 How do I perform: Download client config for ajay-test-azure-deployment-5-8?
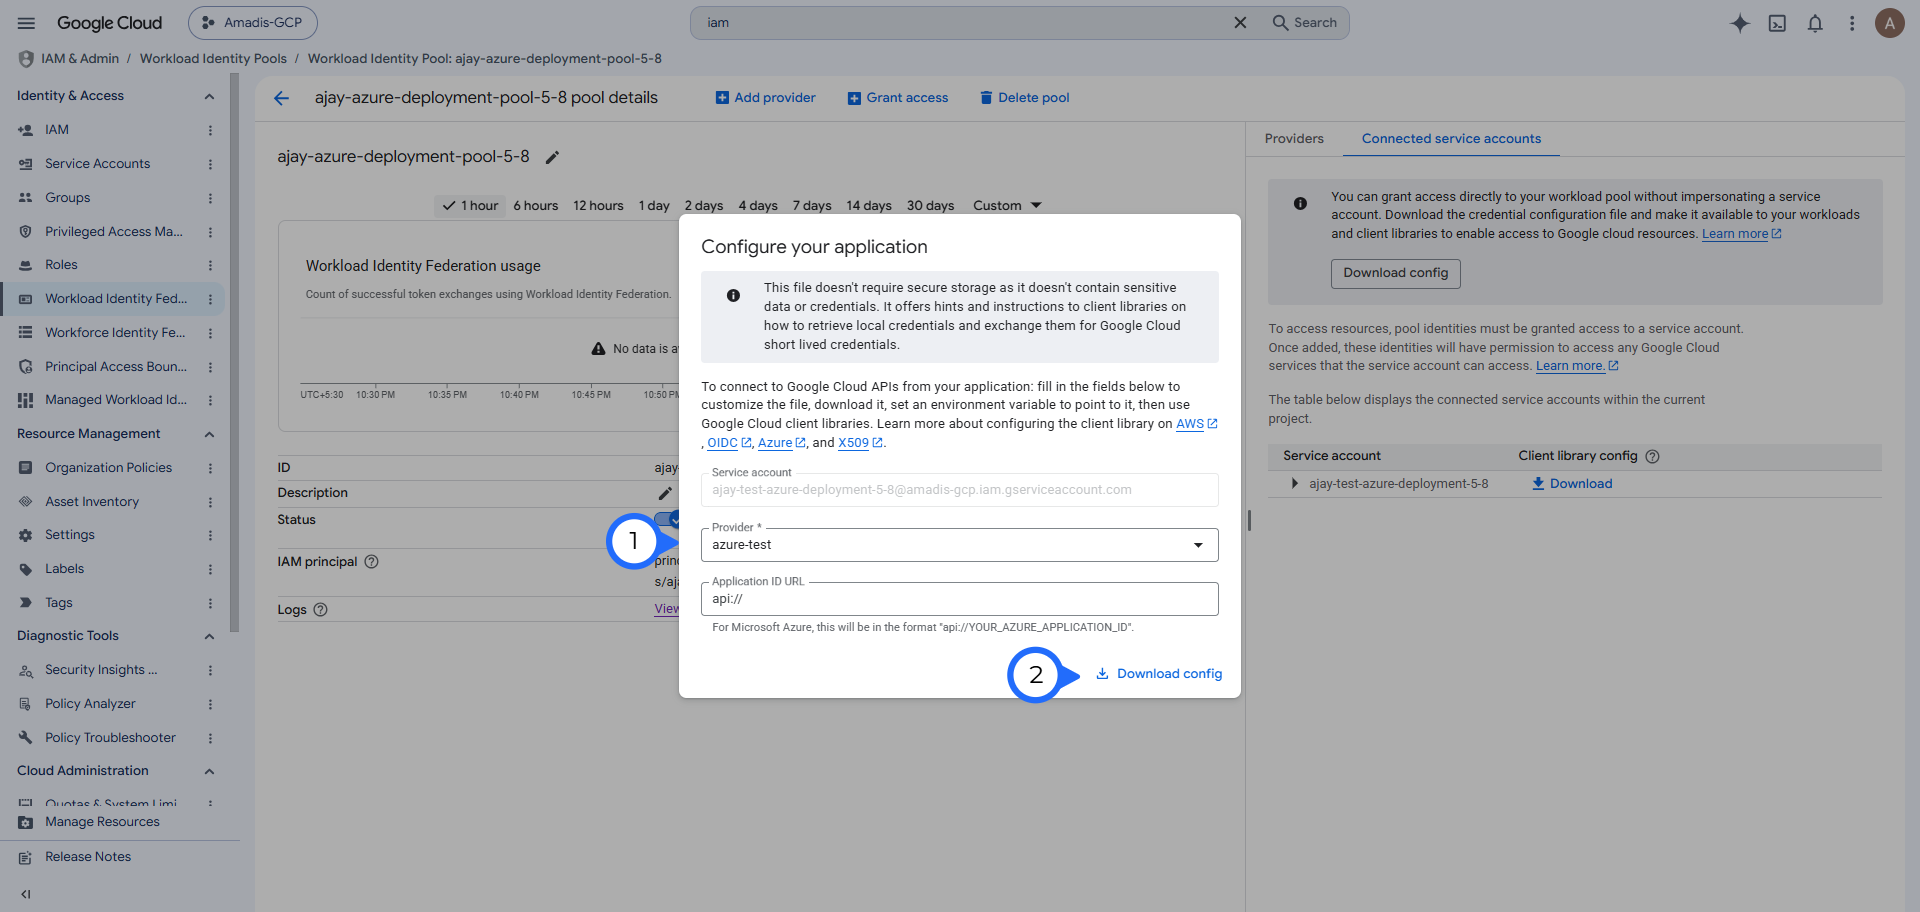pos(1572,484)
